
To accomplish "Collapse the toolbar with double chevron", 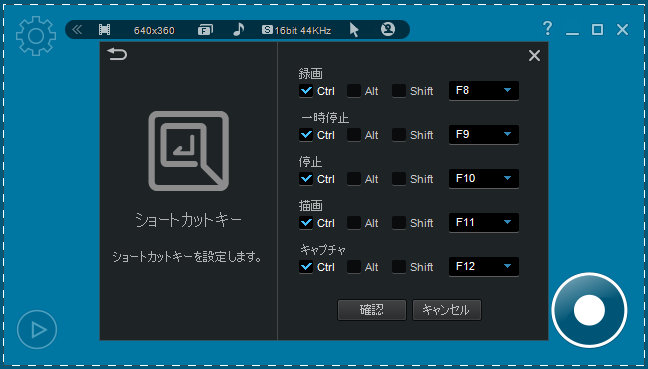I will tap(77, 30).
